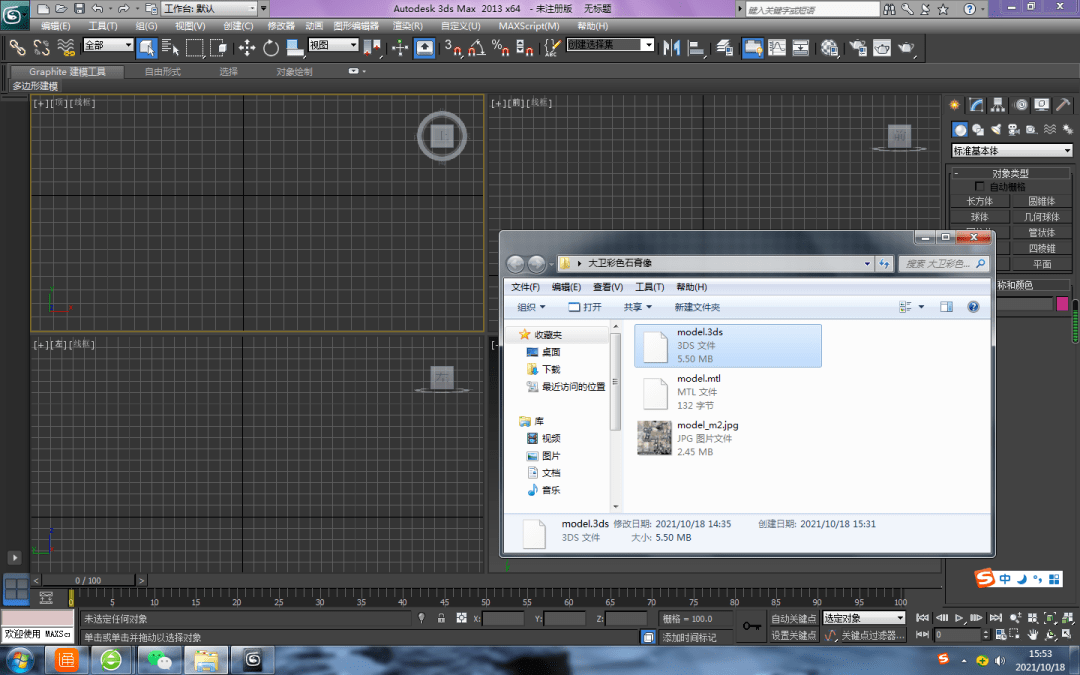Toggle the Angle Snap button

tap(477, 47)
